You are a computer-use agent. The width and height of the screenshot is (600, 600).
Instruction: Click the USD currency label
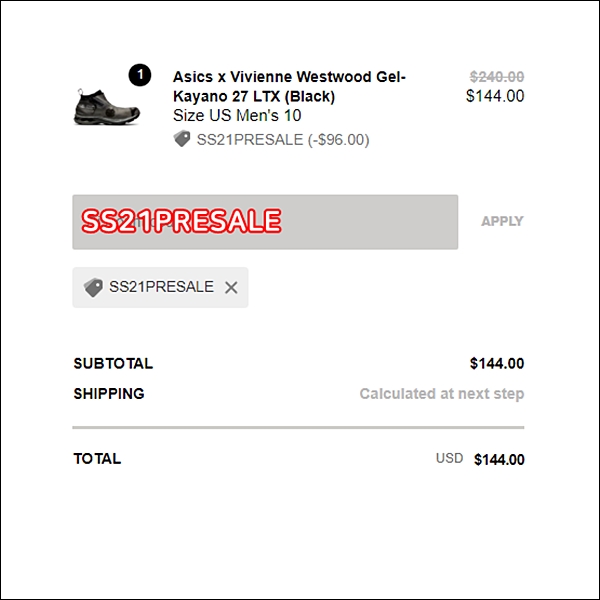pos(450,458)
